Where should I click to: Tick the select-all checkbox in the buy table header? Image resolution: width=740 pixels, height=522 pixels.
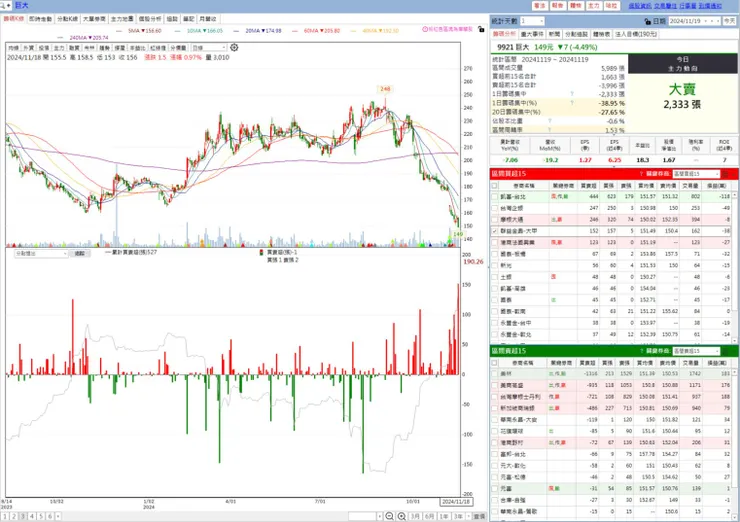tap(494, 185)
